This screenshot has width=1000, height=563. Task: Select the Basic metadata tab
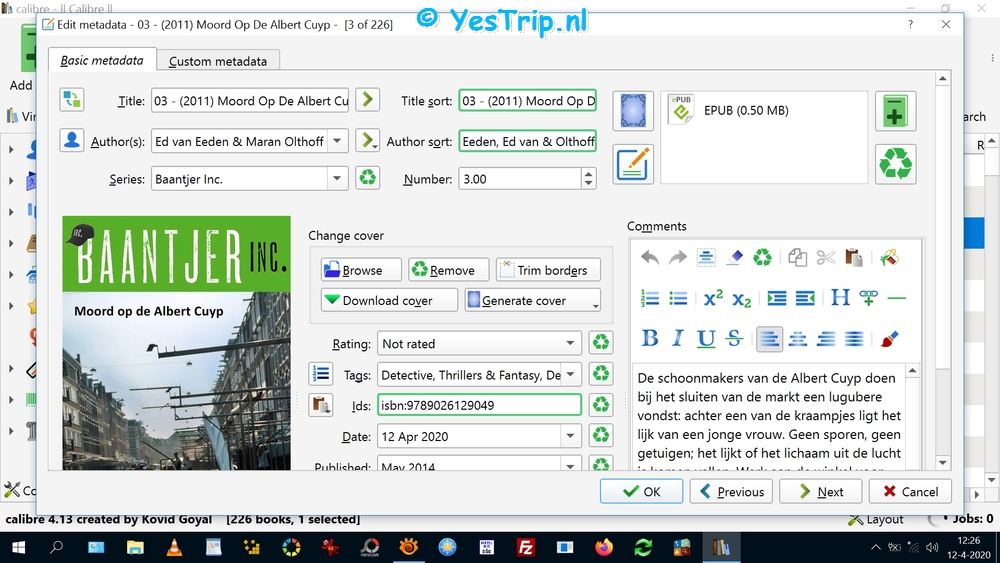pos(102,60)
